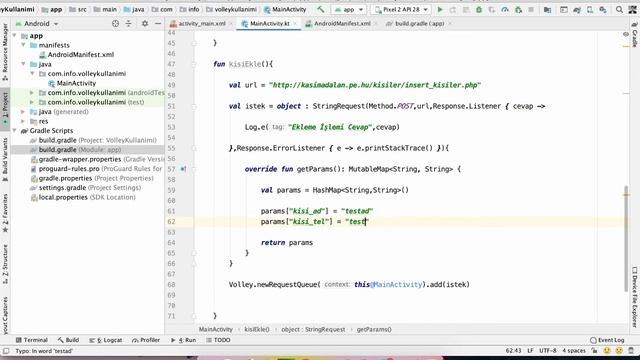Open the TODO tool window
Screen dimensions: 640x360
tap(218, 340)
